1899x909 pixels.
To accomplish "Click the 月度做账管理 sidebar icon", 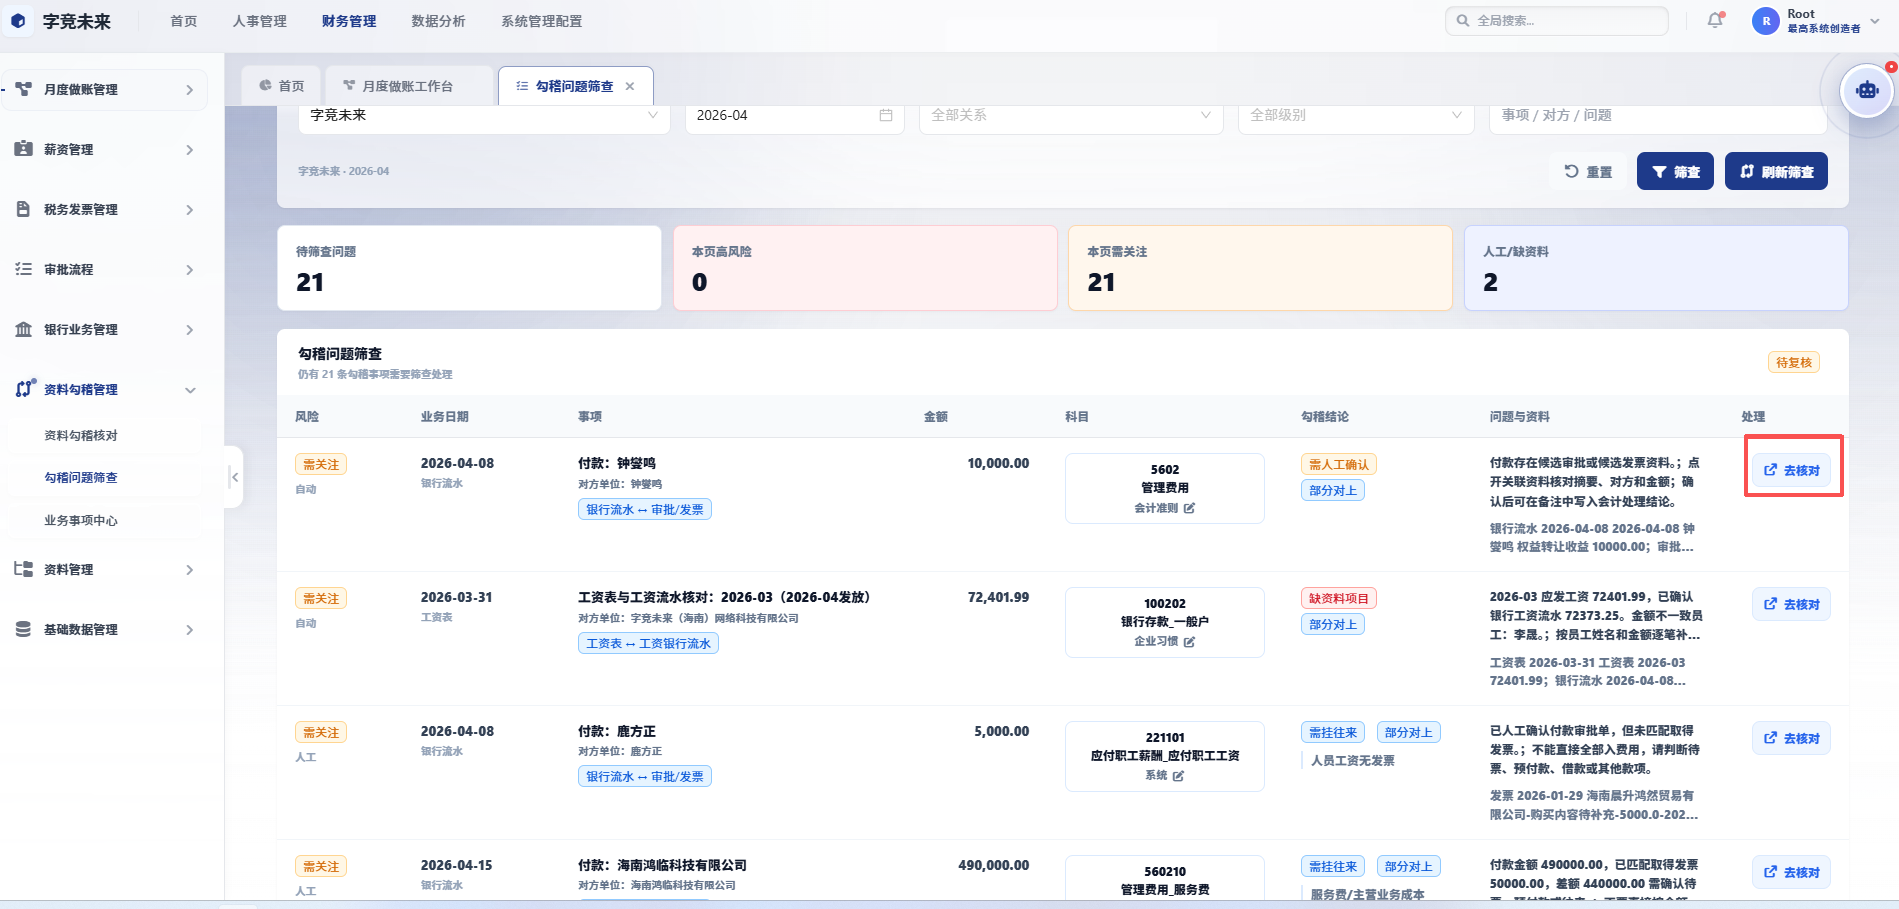I will [x=23, y=89].
